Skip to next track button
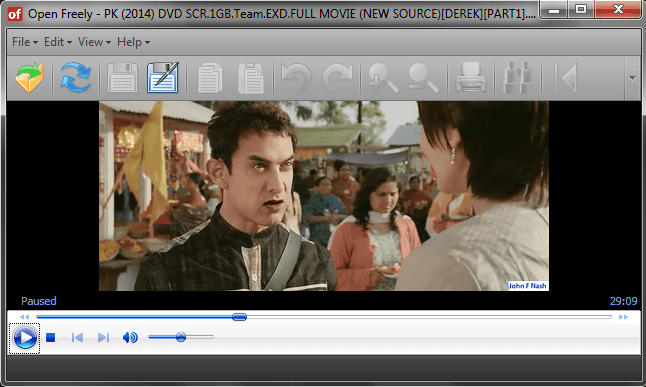 (x=103, y=338)
